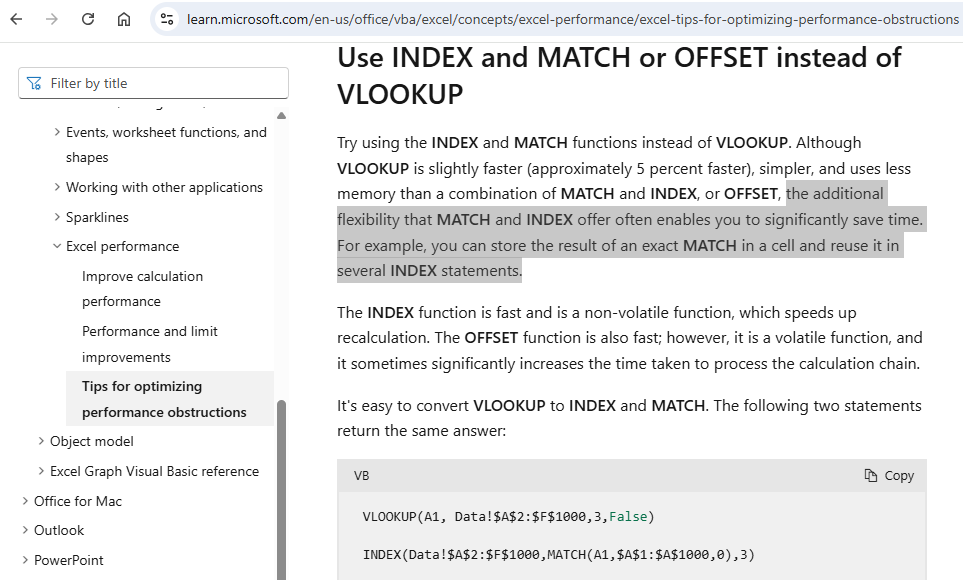Screen dimensions: 963x580
Task: Reload the page with refresh icon
Action: click(88, 19)
